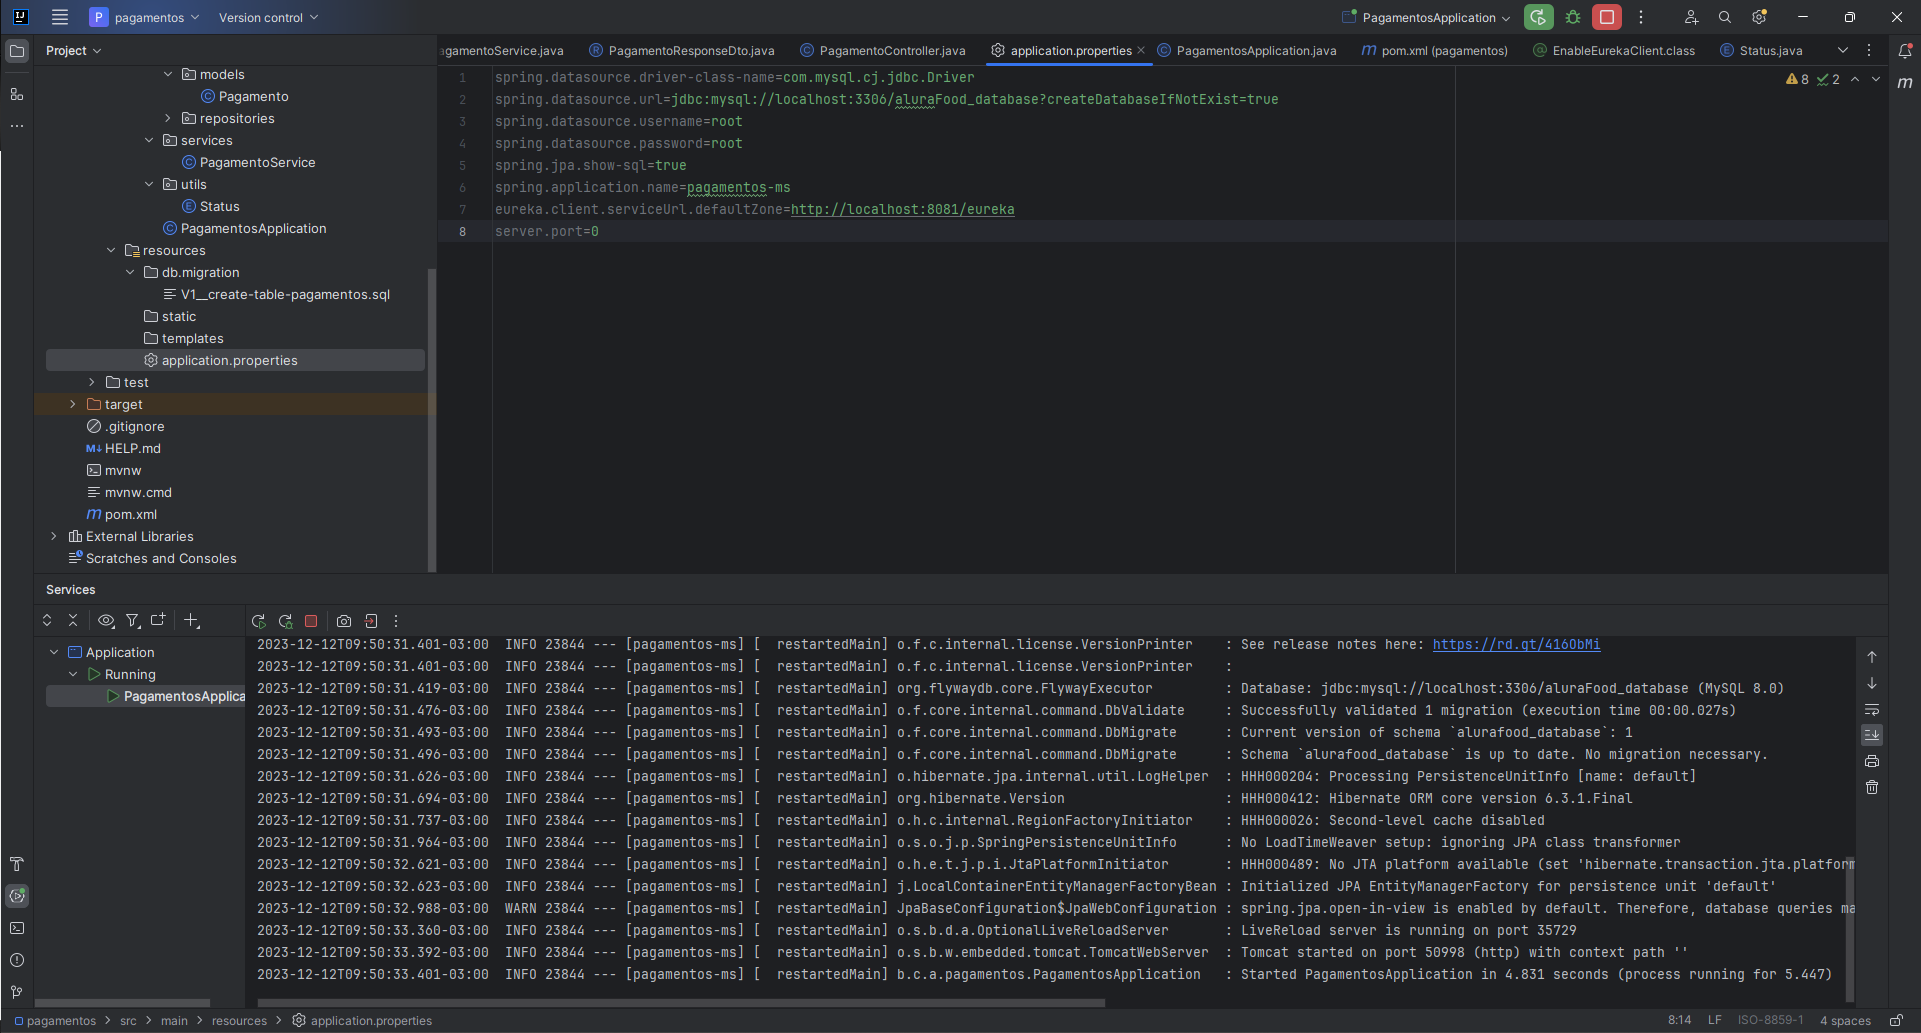
Task: Collapse all services in Services panel
Action: pyautogui.click(x=73, y=621)
